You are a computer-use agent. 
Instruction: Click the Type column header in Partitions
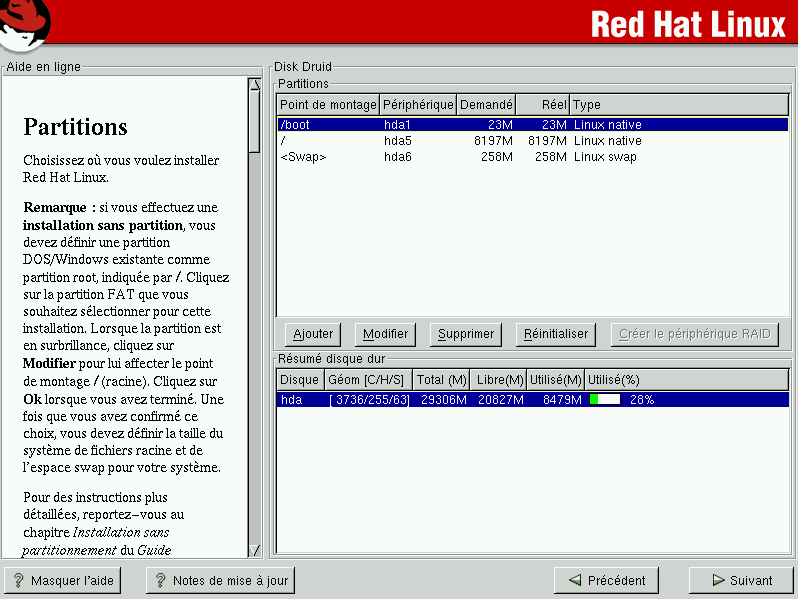pyautogui.click(x=678, y=105)
